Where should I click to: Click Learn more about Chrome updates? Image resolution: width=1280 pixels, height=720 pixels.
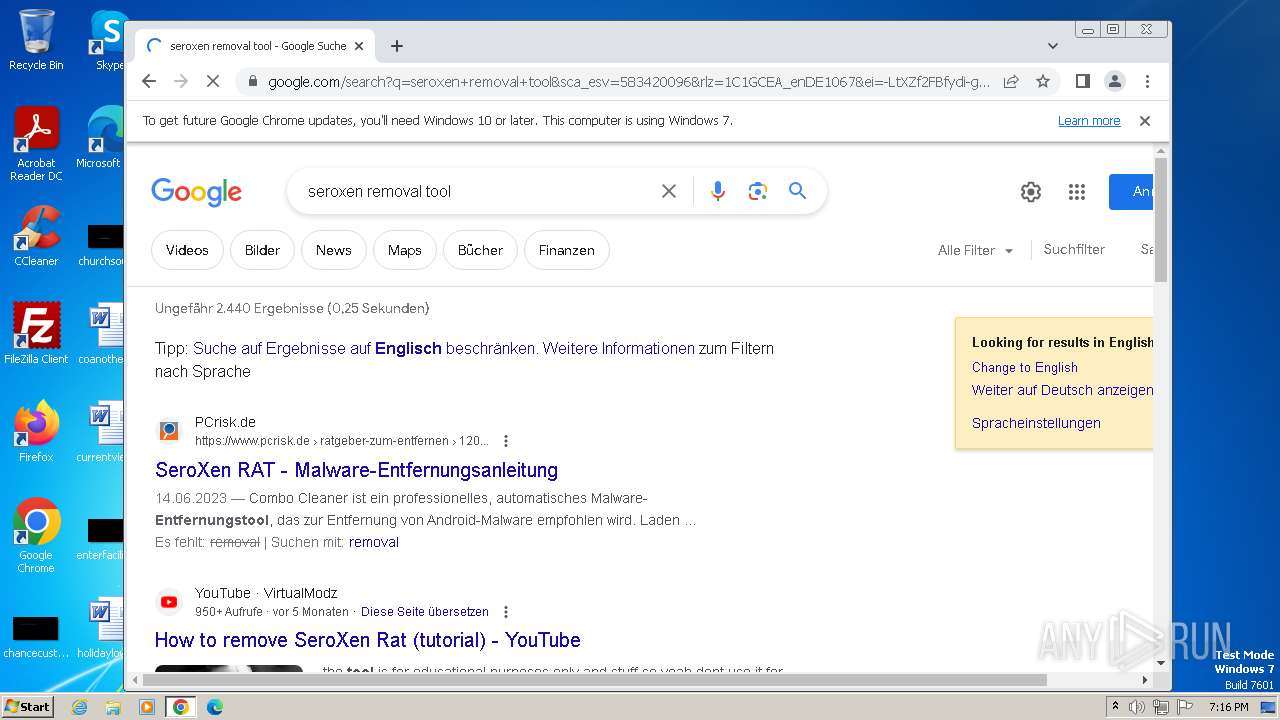[1089, 121]
